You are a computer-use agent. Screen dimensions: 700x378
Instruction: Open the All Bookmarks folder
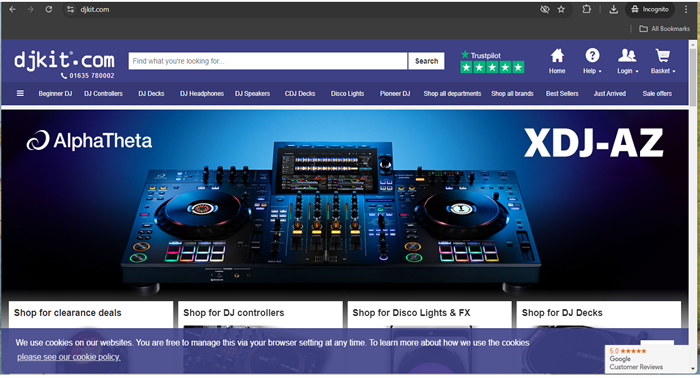point(664,29)
